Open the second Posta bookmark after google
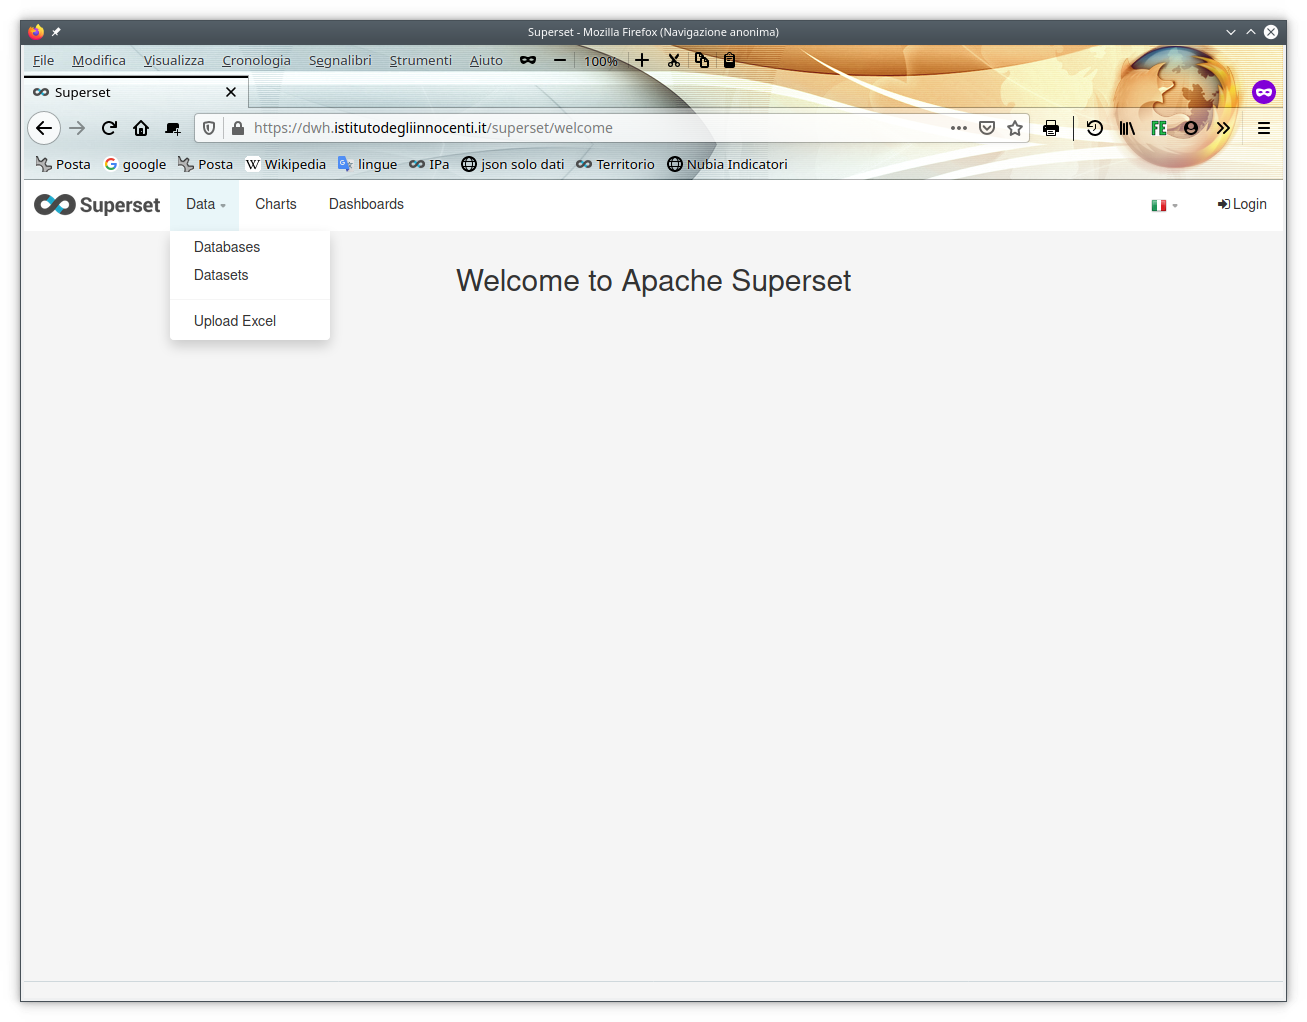 click(205, 164)
